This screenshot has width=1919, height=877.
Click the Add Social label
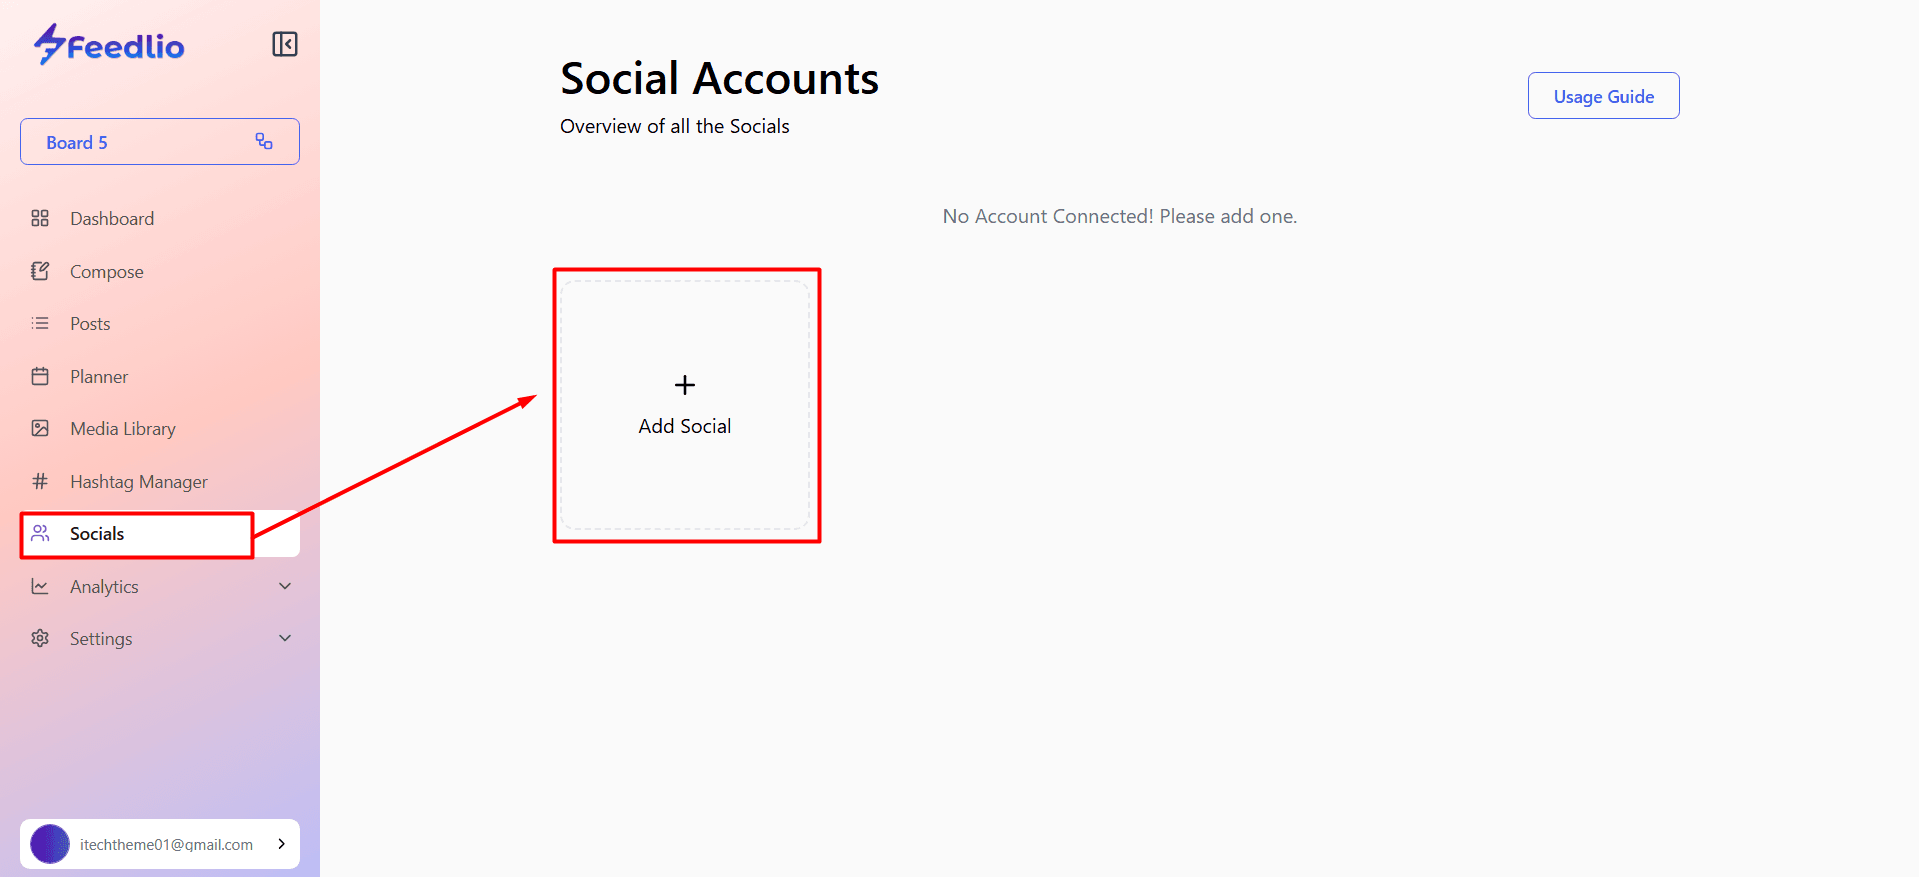[685, 426]
